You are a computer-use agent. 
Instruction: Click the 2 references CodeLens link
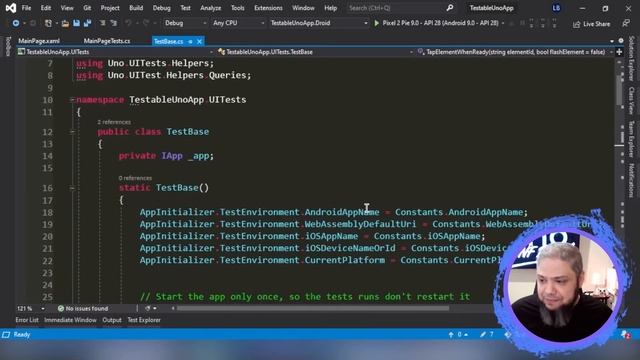pyautogui.click(x=114, y=122)
